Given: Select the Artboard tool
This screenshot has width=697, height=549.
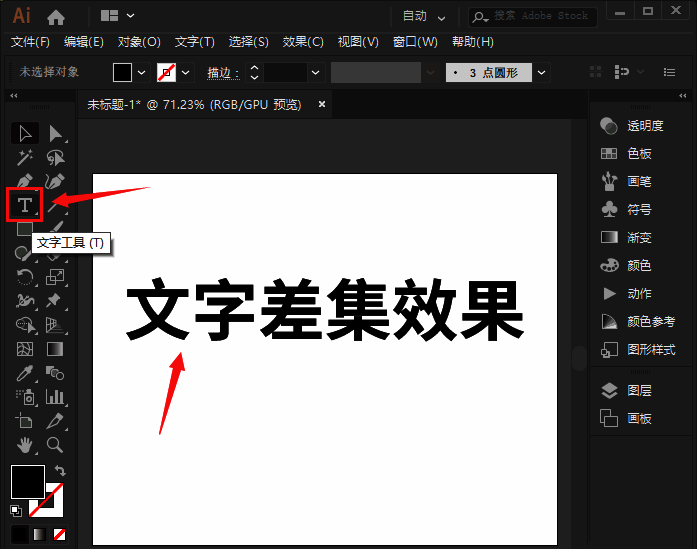Looking at the screenshot, I should tap(25, 421).
